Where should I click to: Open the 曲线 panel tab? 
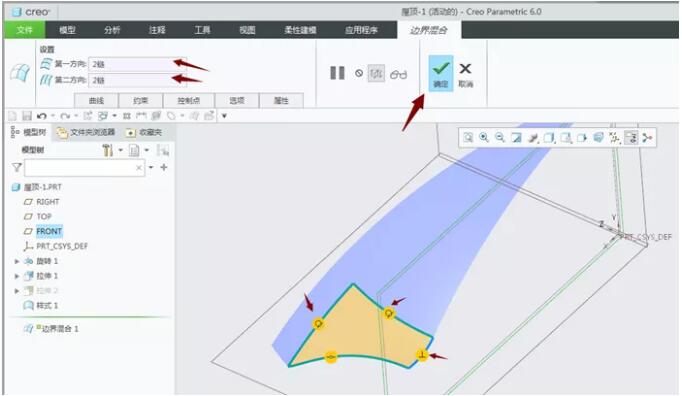pyautogui.click(x=96, y=101)
